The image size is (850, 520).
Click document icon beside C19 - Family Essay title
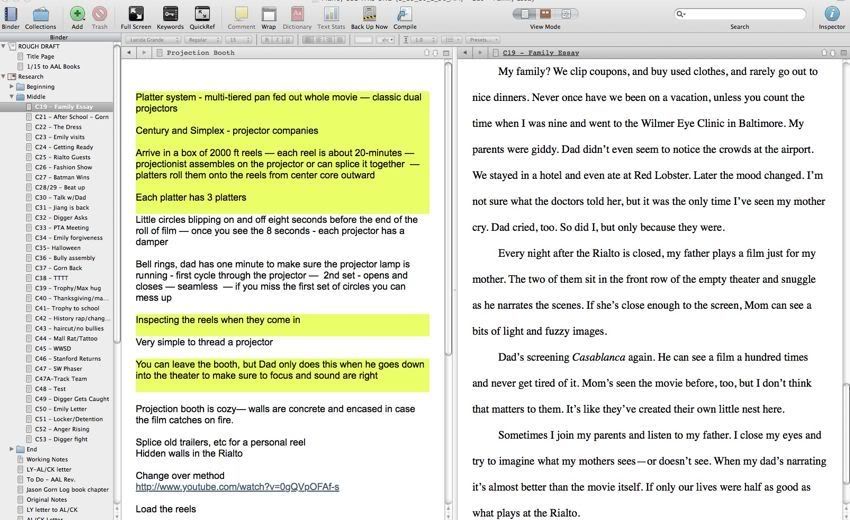[x=495, y=53]
